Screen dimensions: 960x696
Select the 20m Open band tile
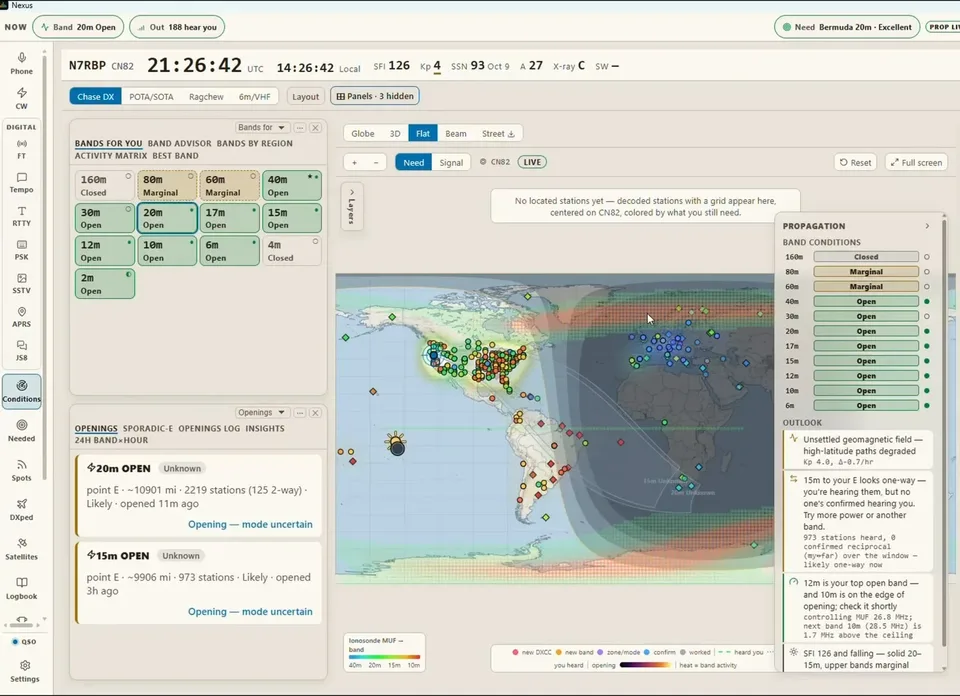[167, 218]
